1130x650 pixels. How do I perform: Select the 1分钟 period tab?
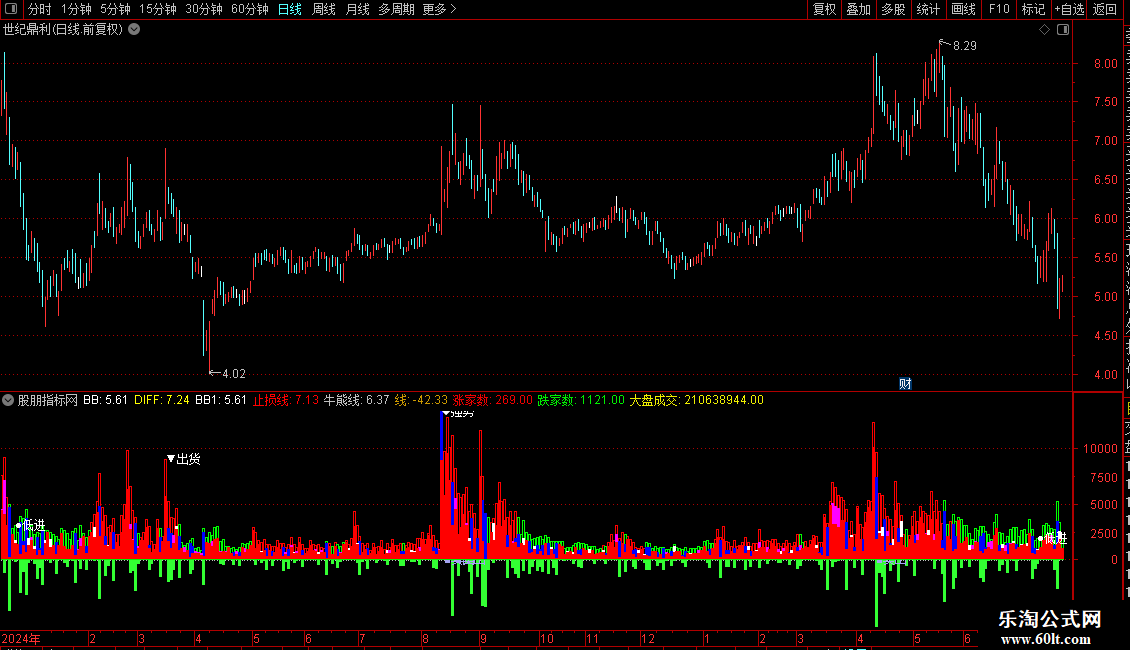[x=76, y=9]
